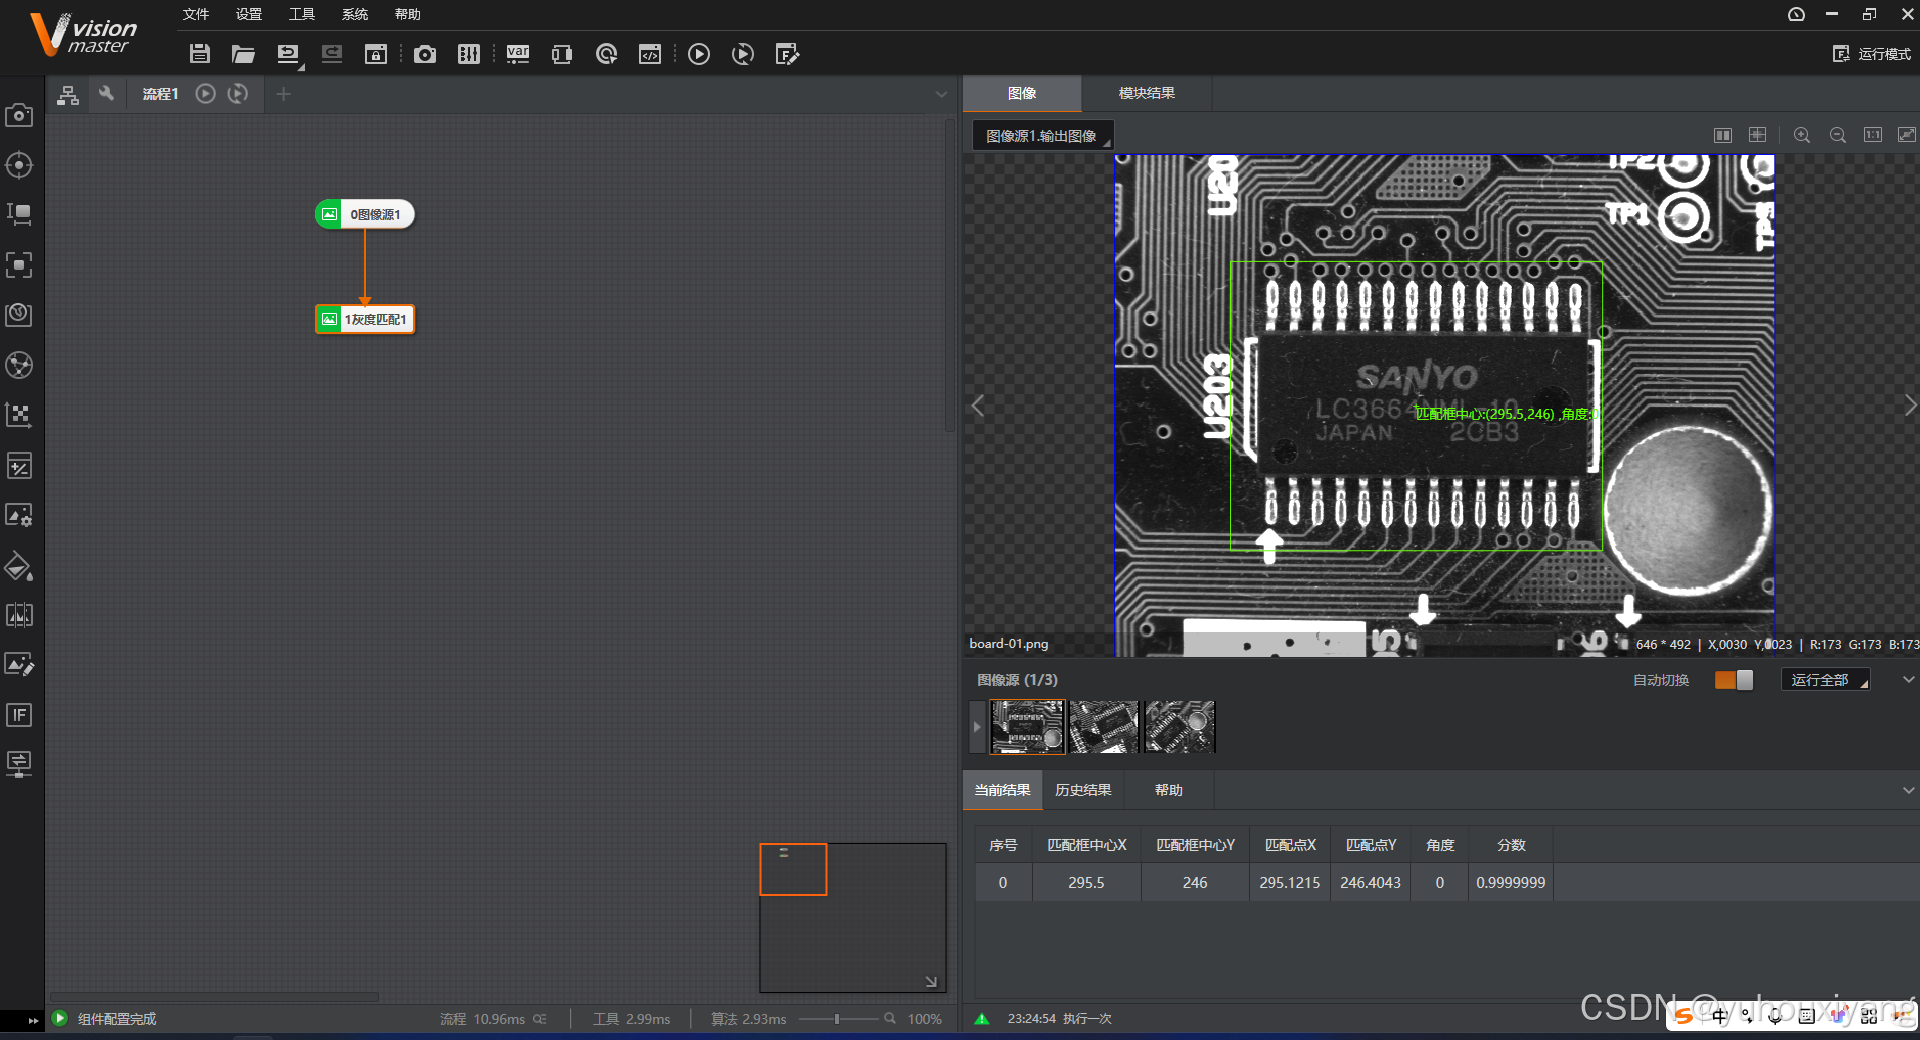The image size is (1920, 1040).
Task: Click the save solution icon
Action: click(200, 54)
